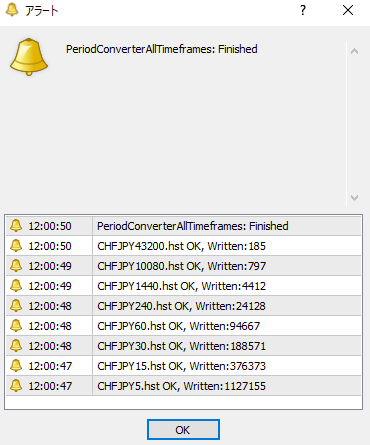Select the CHFJPY5.hst Written:1127155 message
Viewport: 370px width, 445px height.
pyautogui.click(x=181, y=386)
